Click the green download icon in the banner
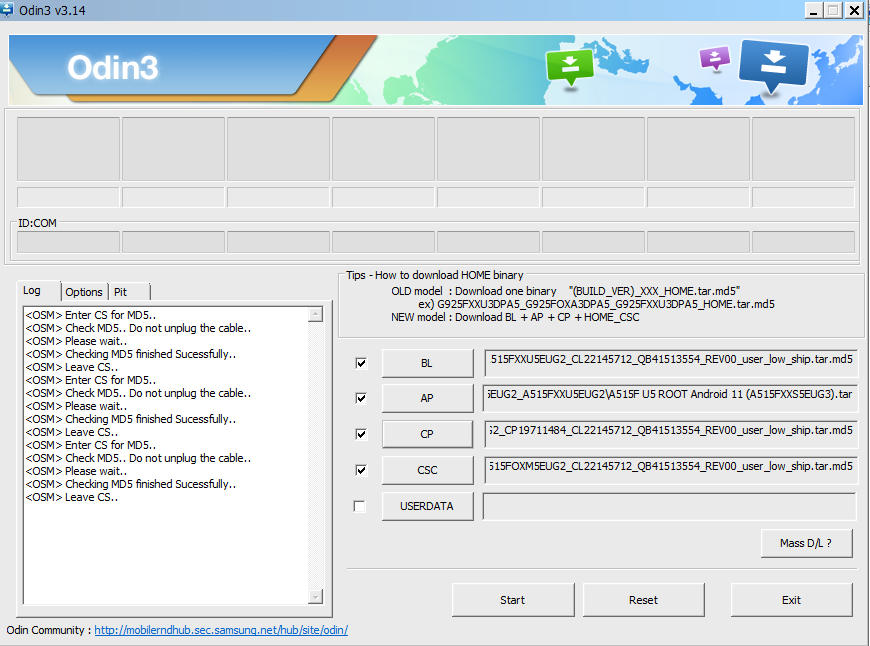The image size is (870, 646). (x=570, y=67)
